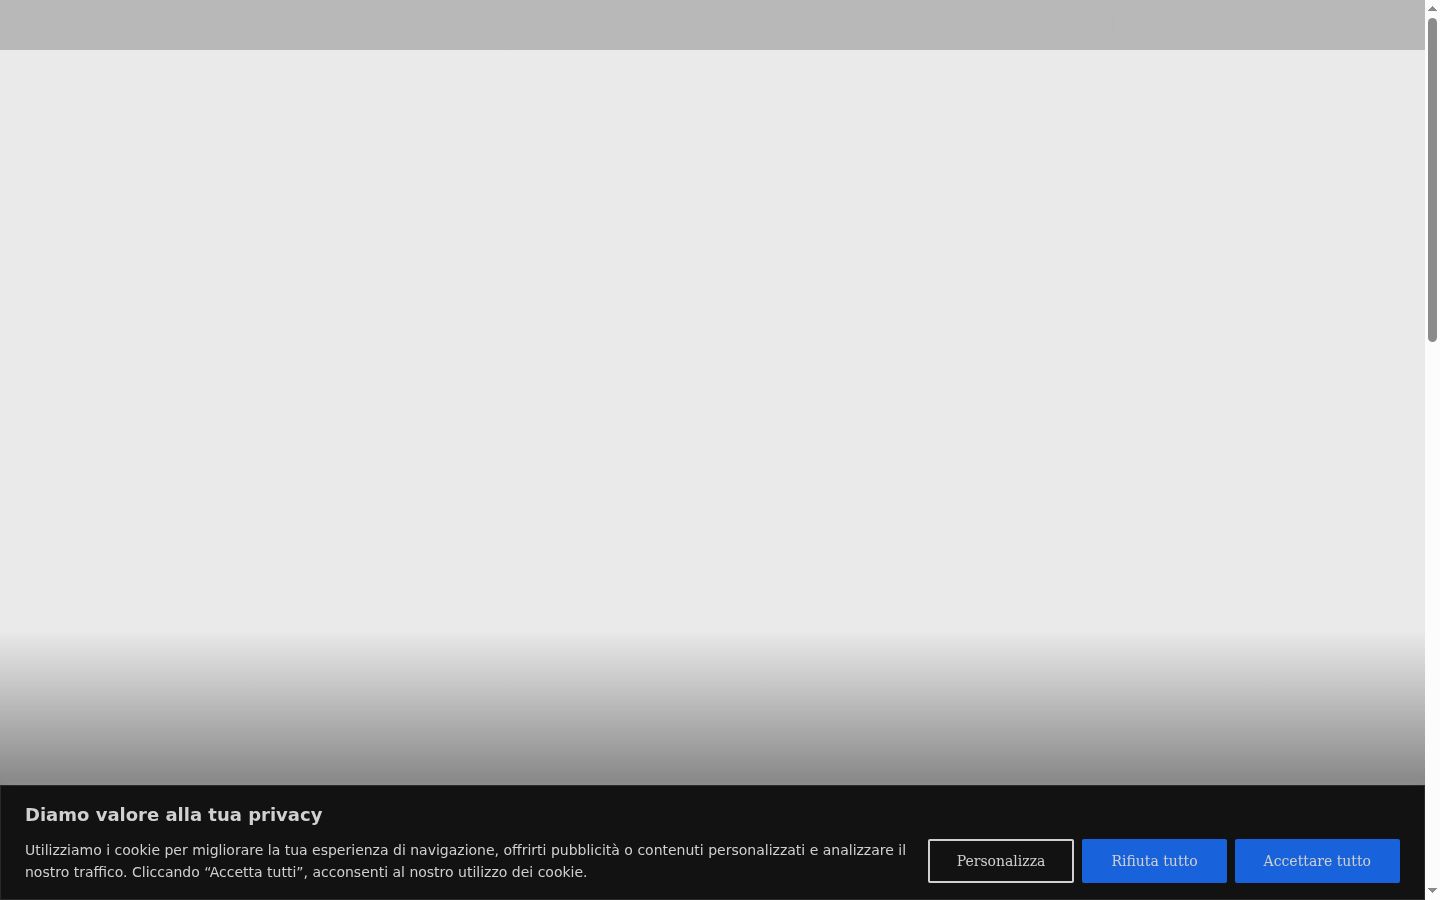Accept all cookies with Accettare tutto

tap(1317, 861)
